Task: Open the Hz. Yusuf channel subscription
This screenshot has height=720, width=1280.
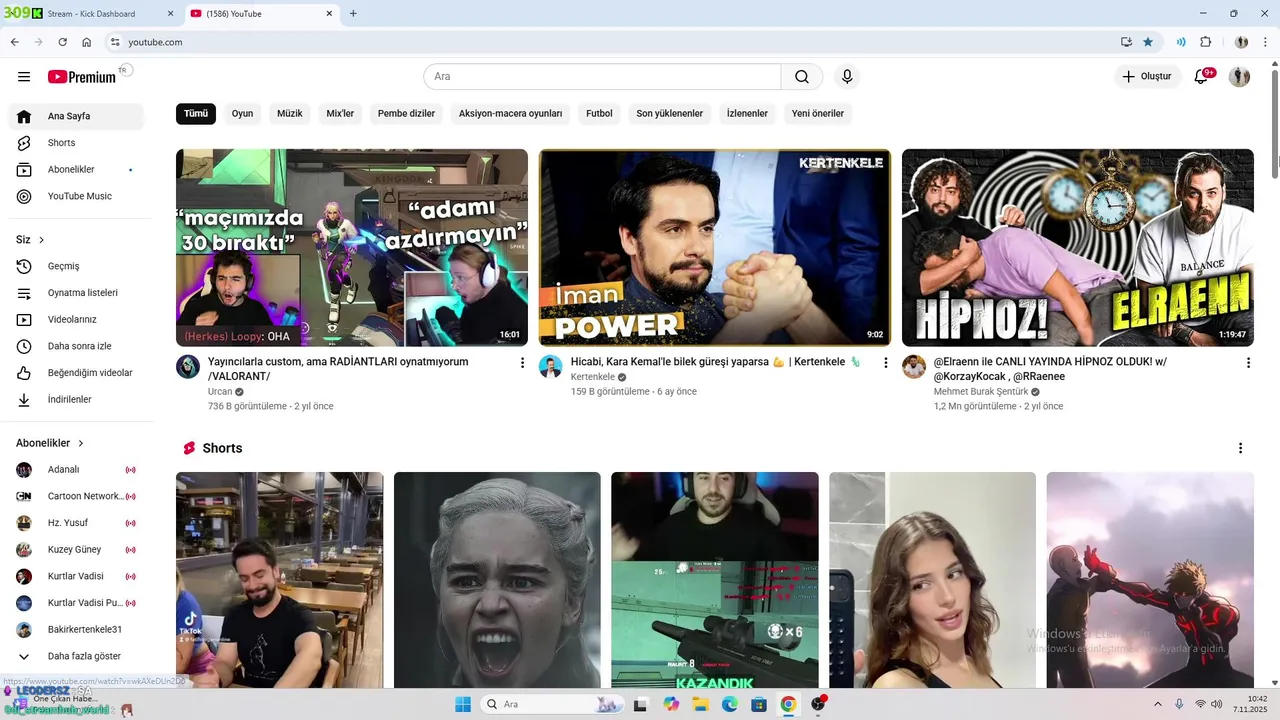Action: [77, 523]
